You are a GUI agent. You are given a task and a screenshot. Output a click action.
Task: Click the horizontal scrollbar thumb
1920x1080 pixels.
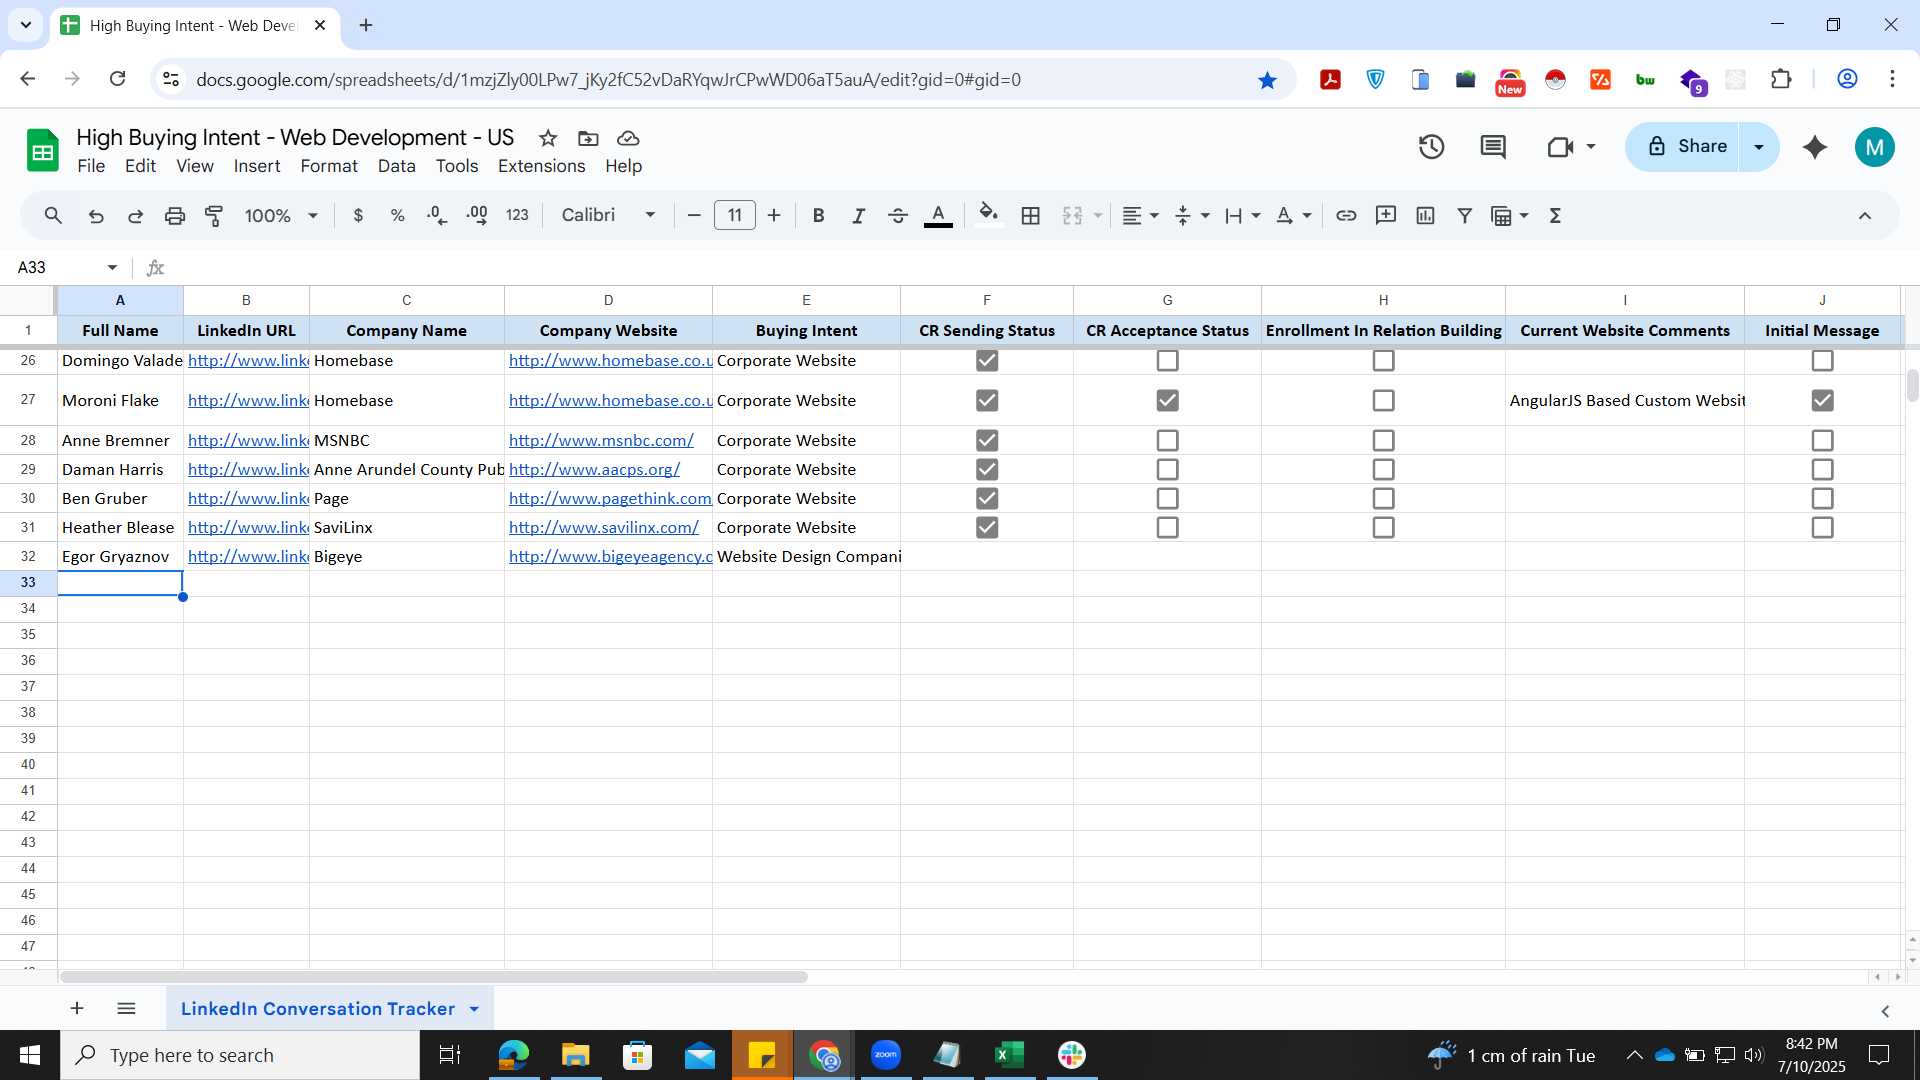coord(433,977)
